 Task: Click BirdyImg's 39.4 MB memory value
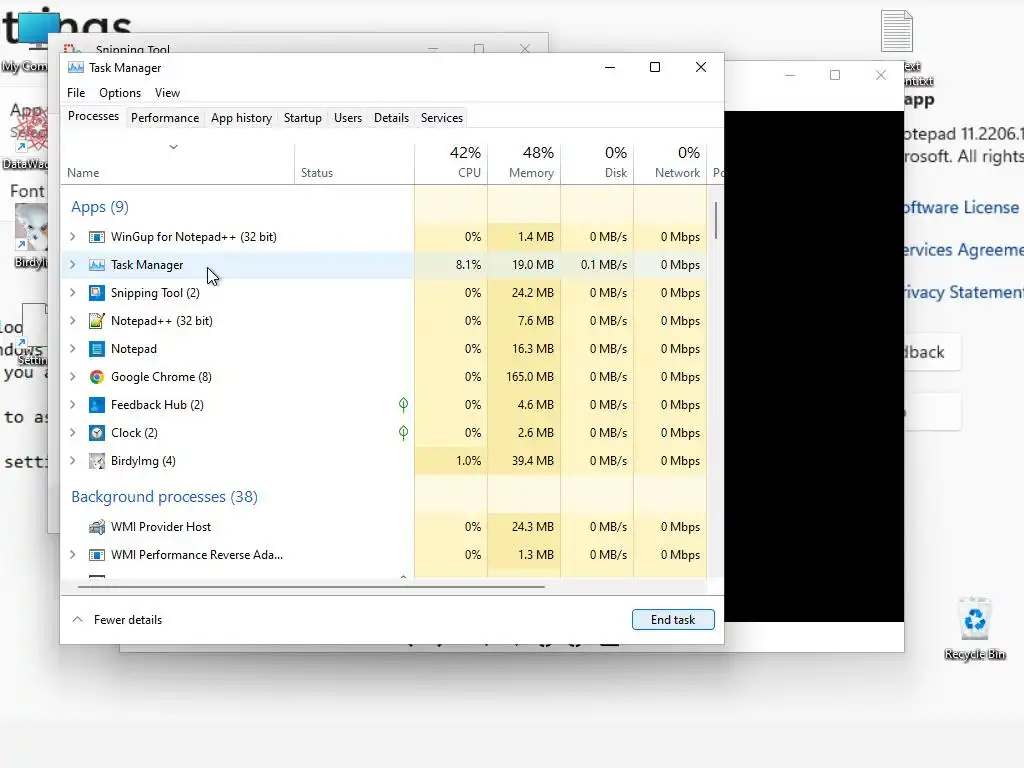tap(533, 461)
